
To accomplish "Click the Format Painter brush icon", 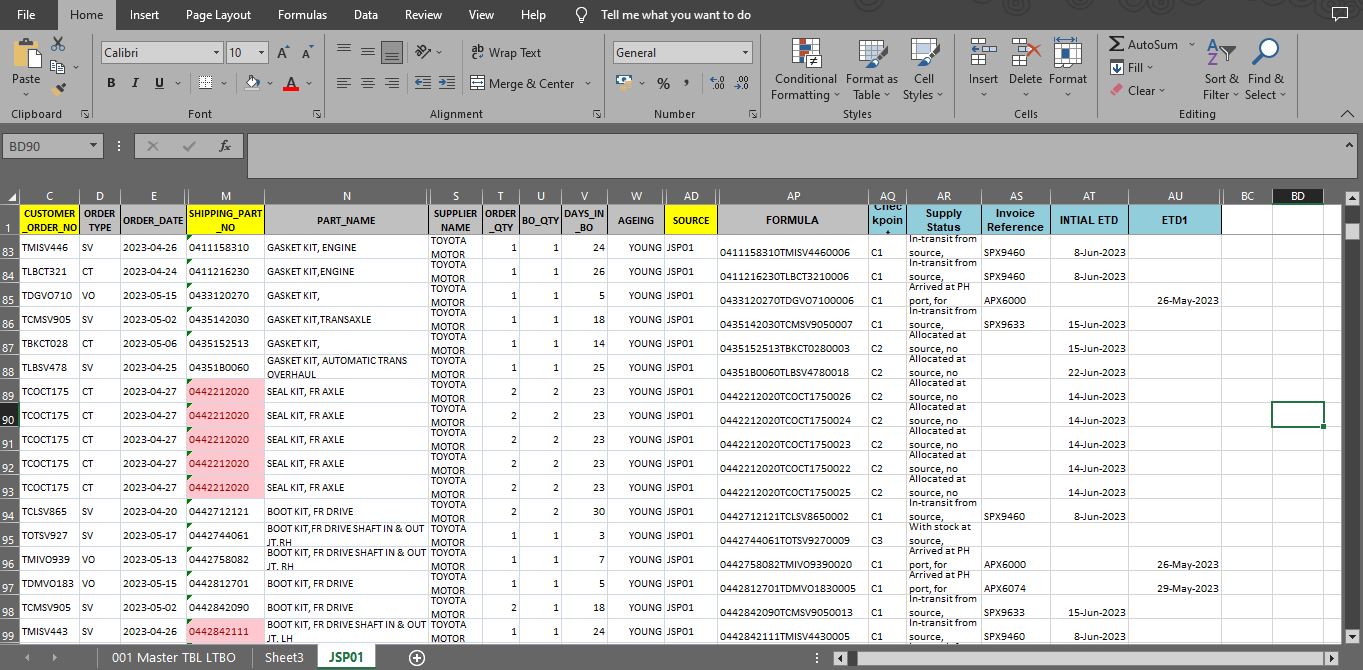I will click(x=58, y=88).
